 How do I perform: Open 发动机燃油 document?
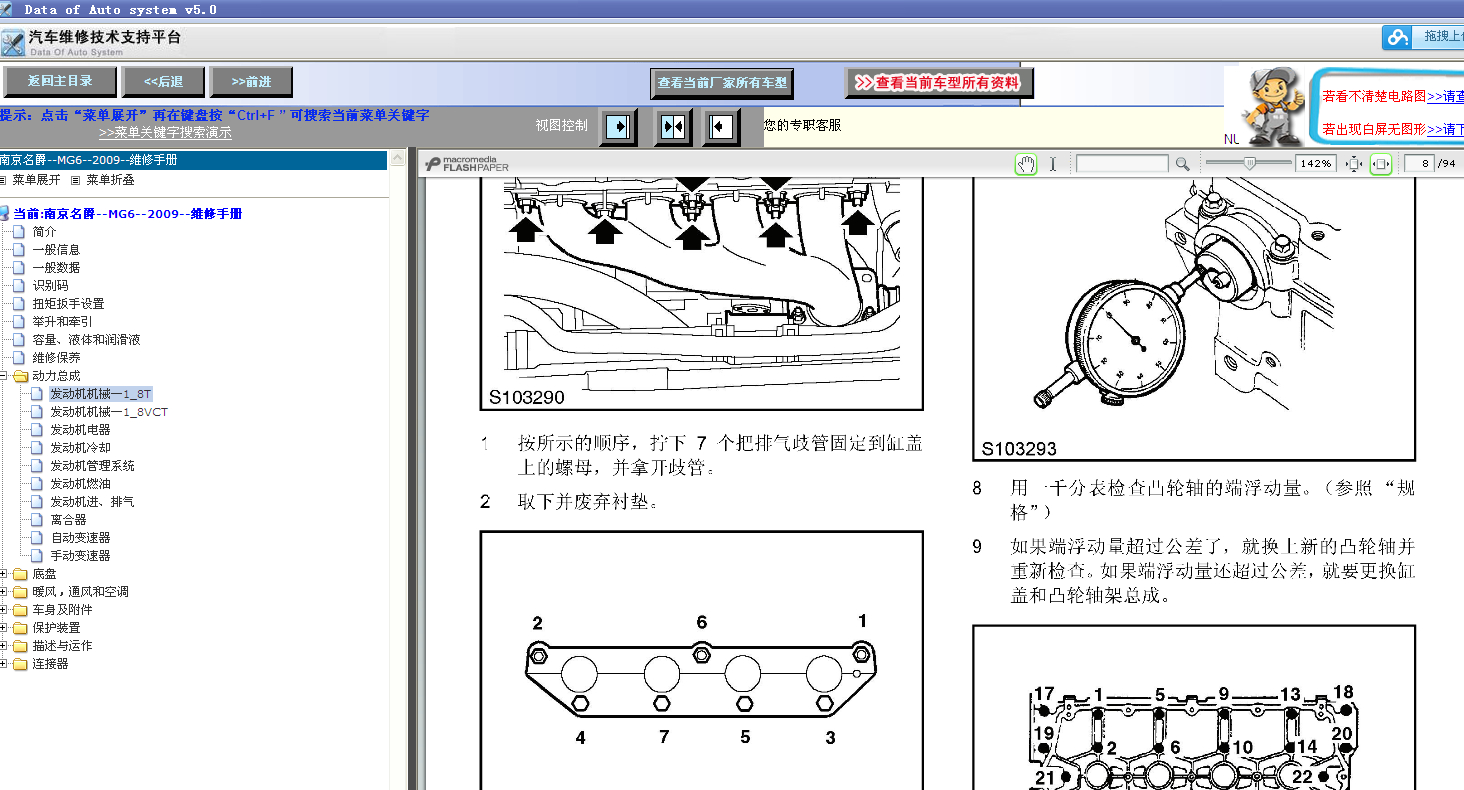pos(80,484)
